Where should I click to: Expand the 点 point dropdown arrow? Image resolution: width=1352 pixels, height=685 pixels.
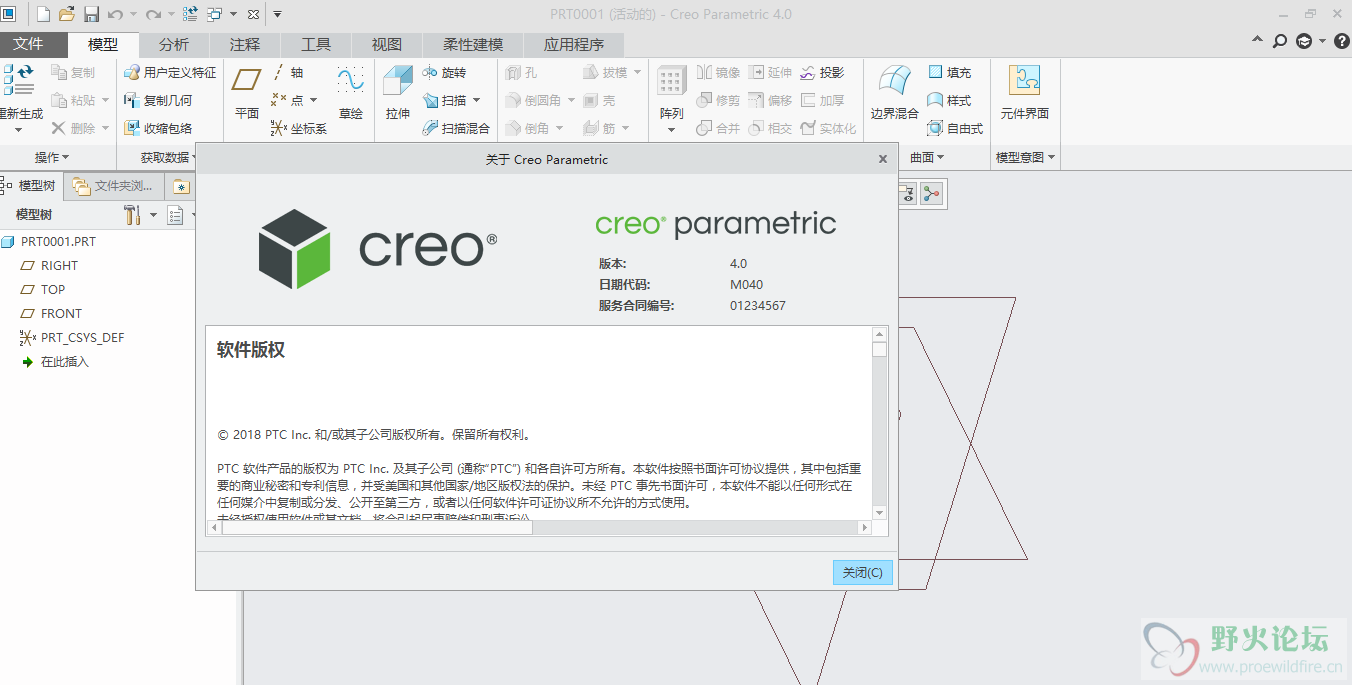point(313,100)
